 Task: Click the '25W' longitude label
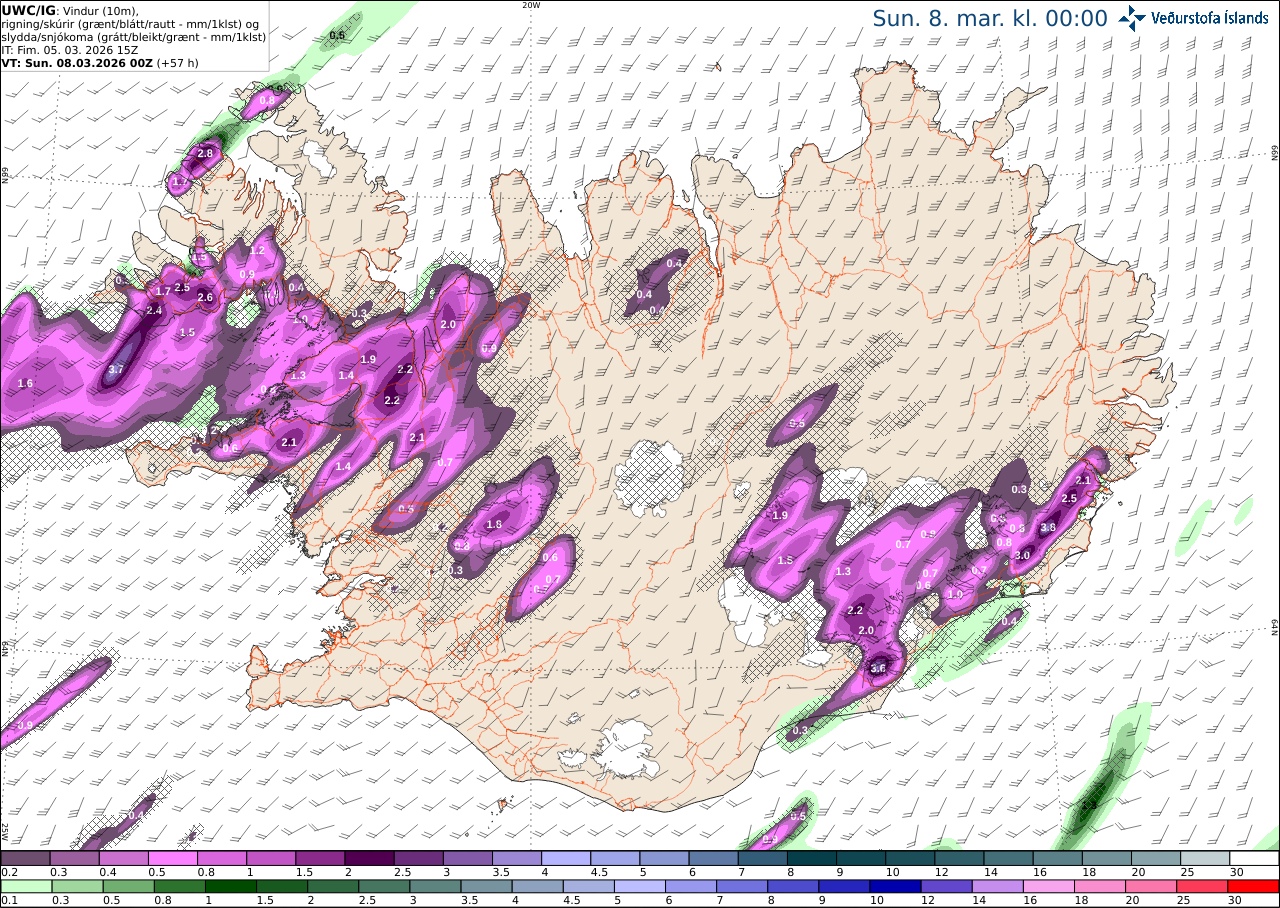[x=5, y=831]
